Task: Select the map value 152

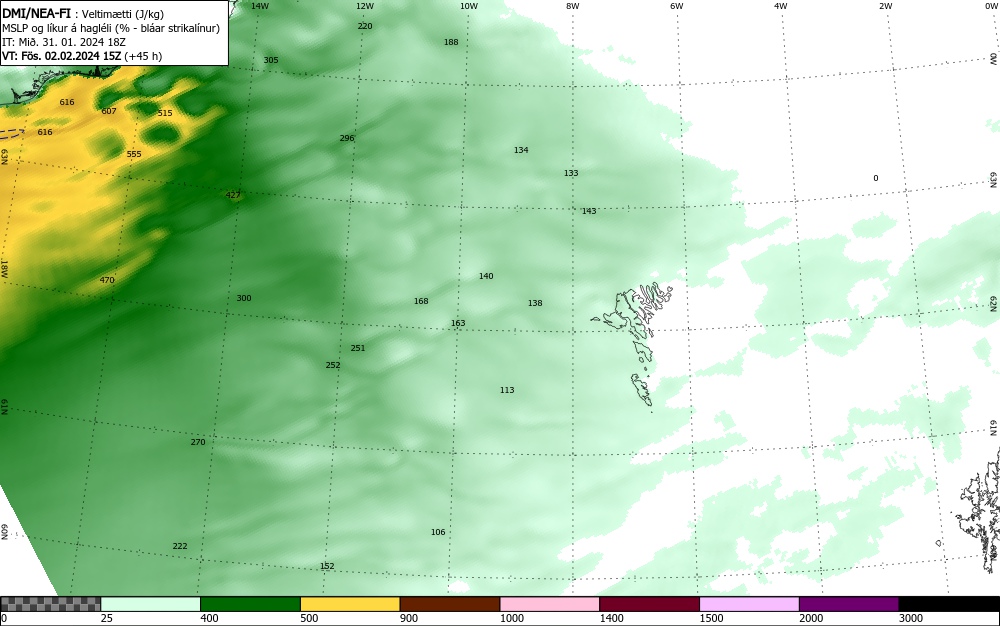Action: tap(327, 566)
